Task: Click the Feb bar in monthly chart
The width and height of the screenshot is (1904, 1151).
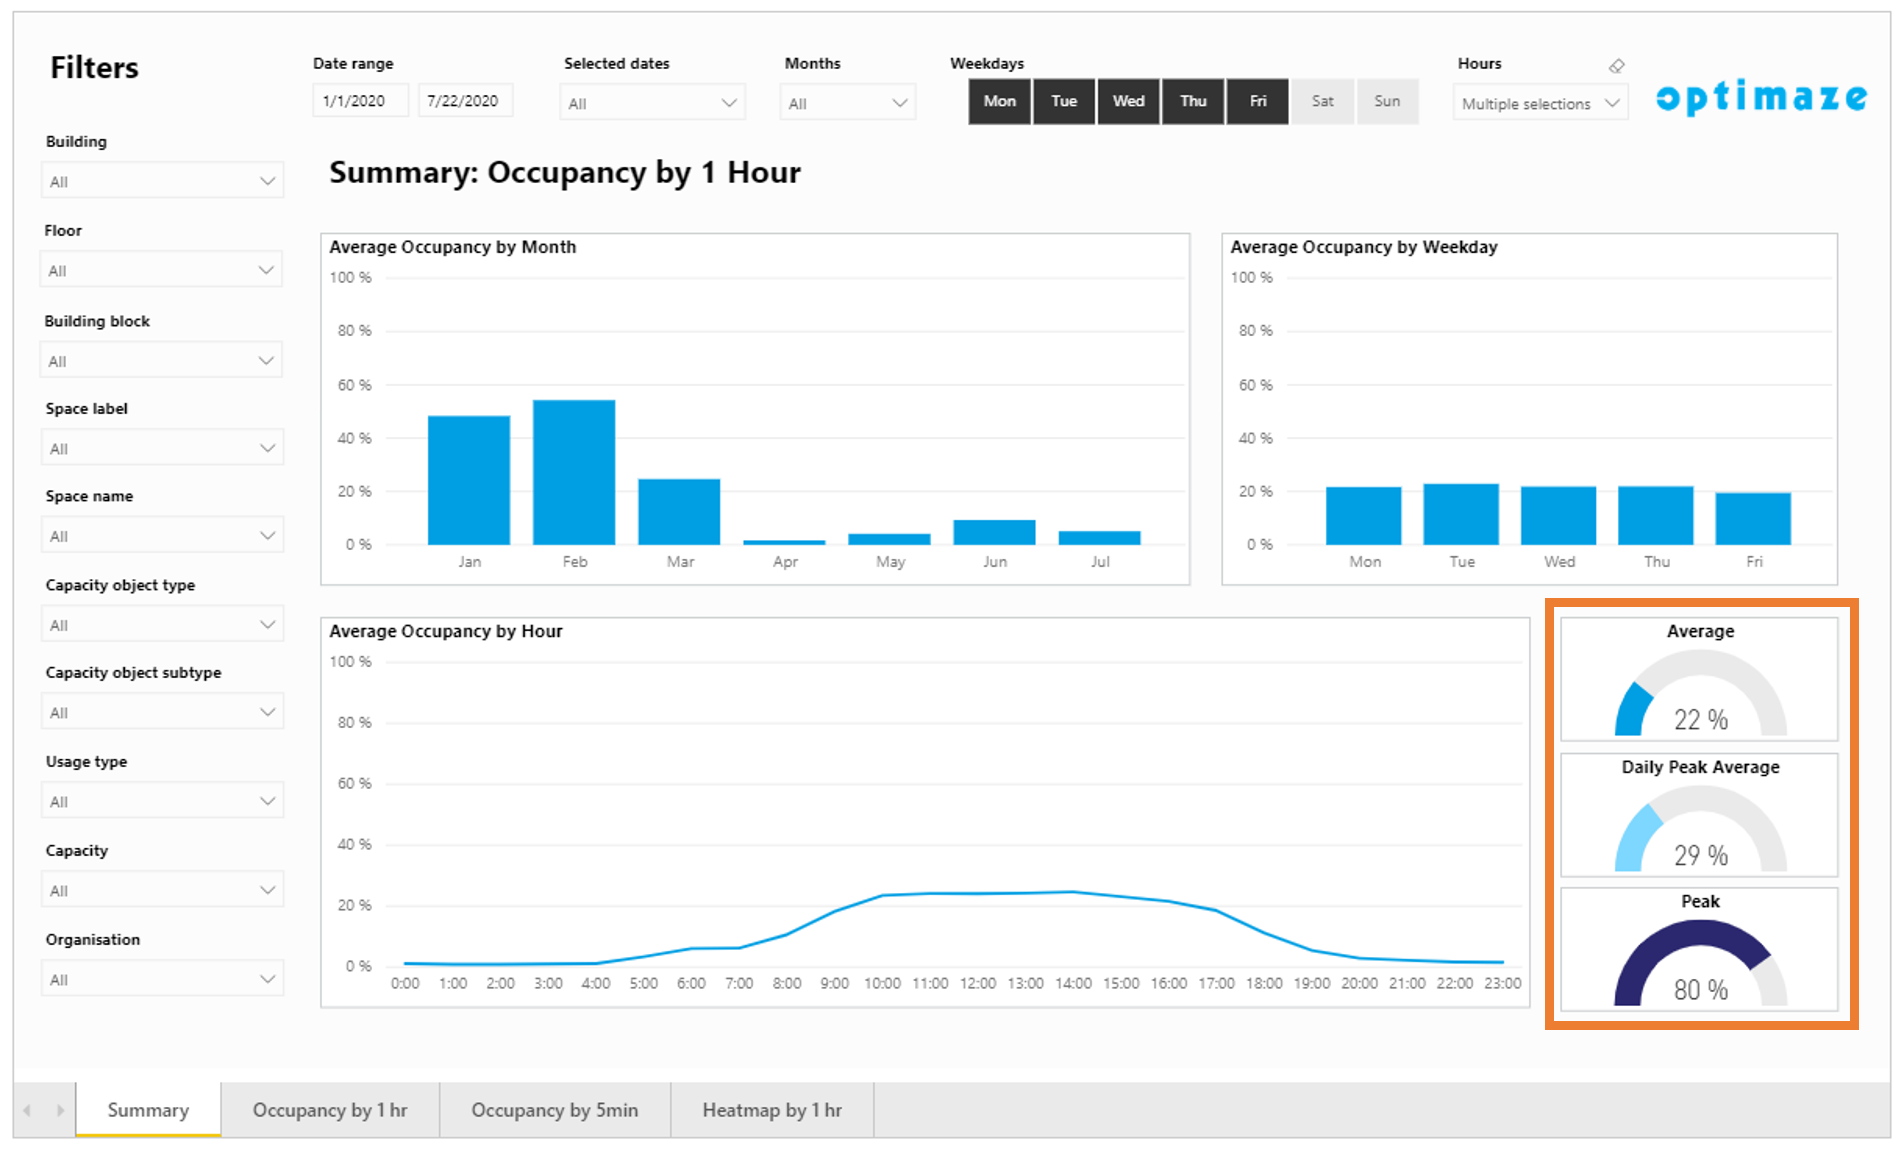Action: [x=574, y=472]
